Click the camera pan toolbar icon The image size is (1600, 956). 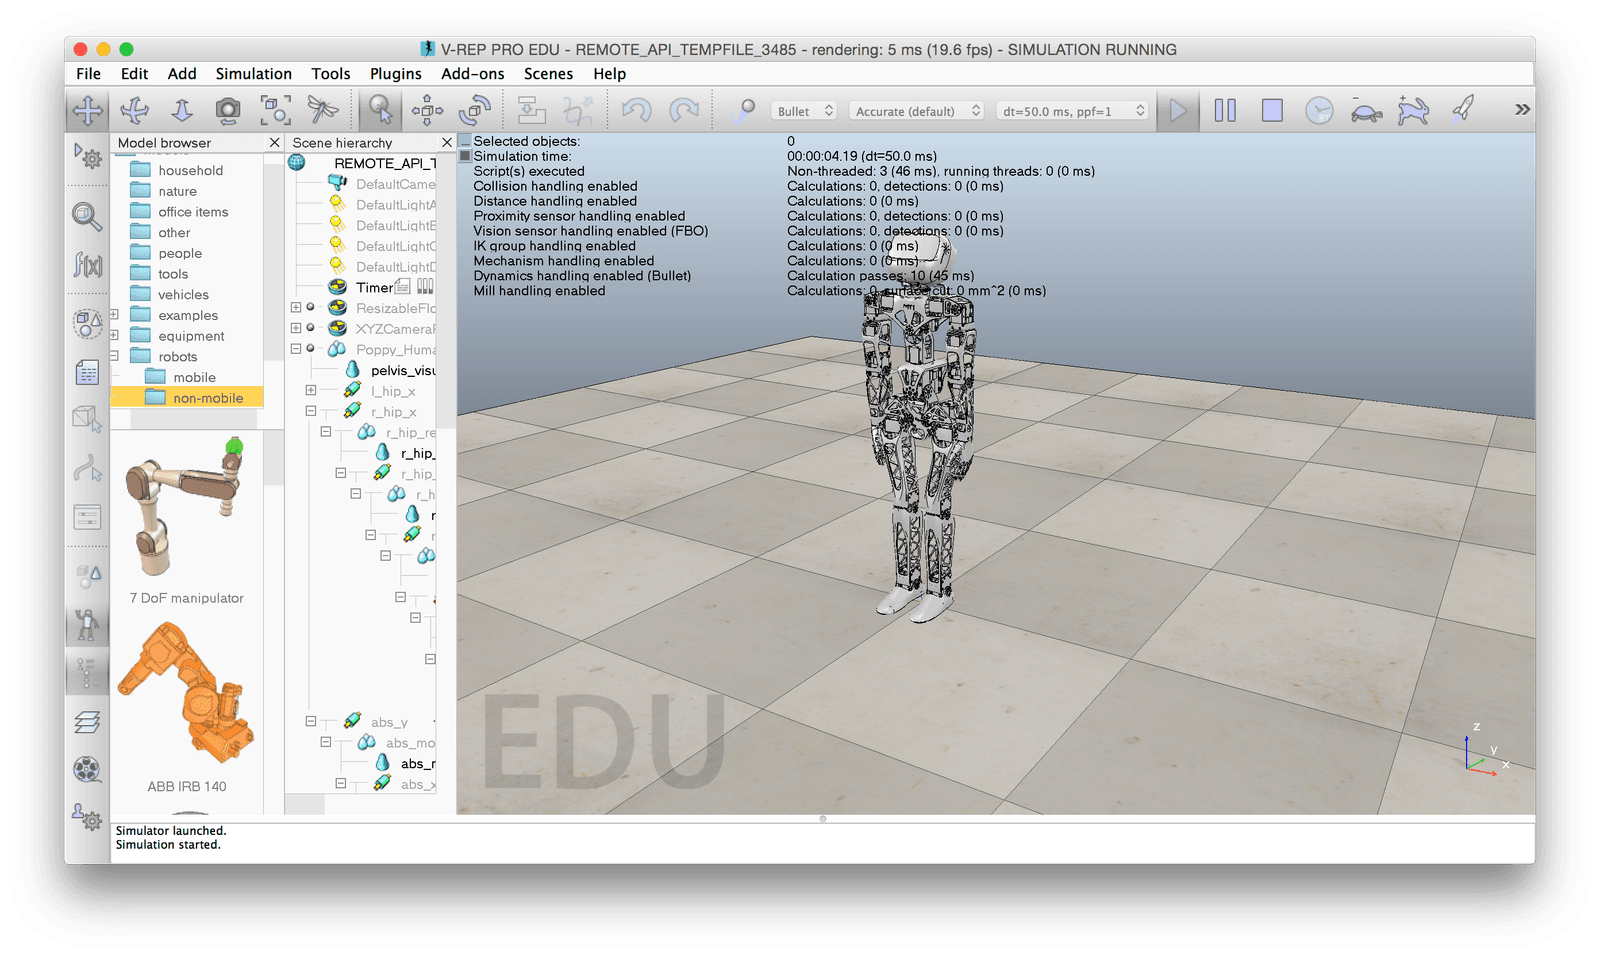(87, 110)
